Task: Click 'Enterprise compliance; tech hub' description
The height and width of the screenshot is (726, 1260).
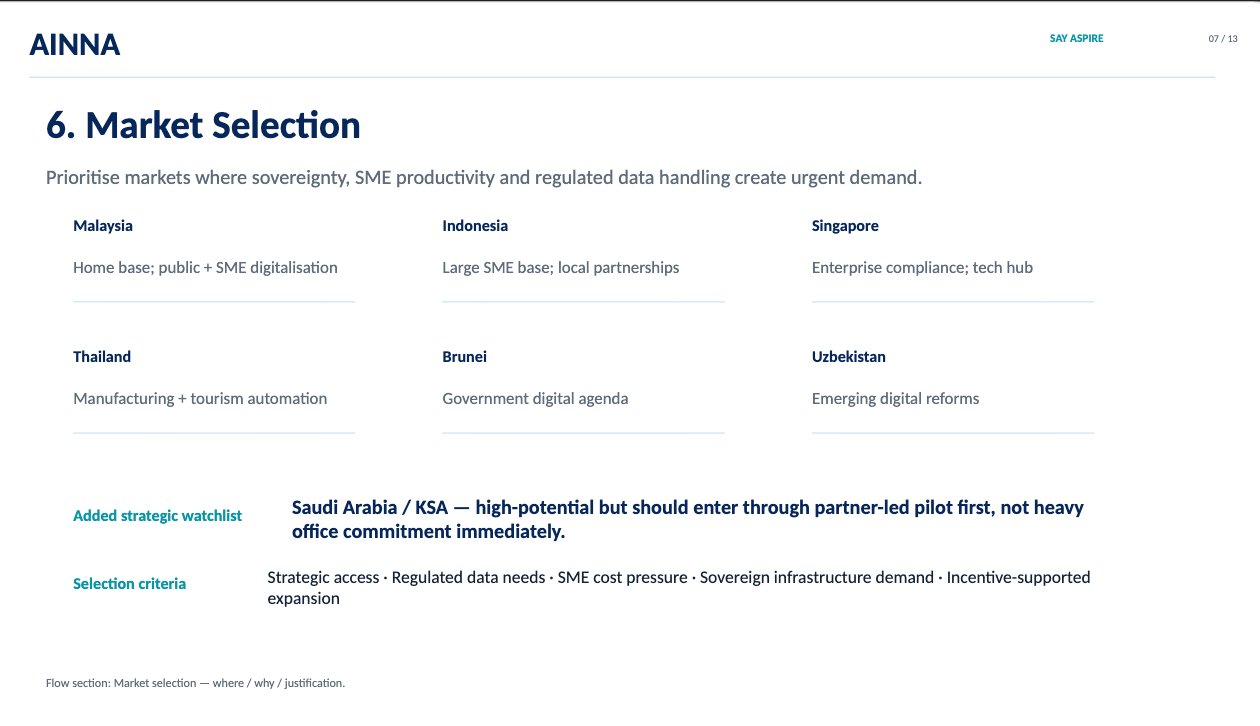Action: click(922, 268)
